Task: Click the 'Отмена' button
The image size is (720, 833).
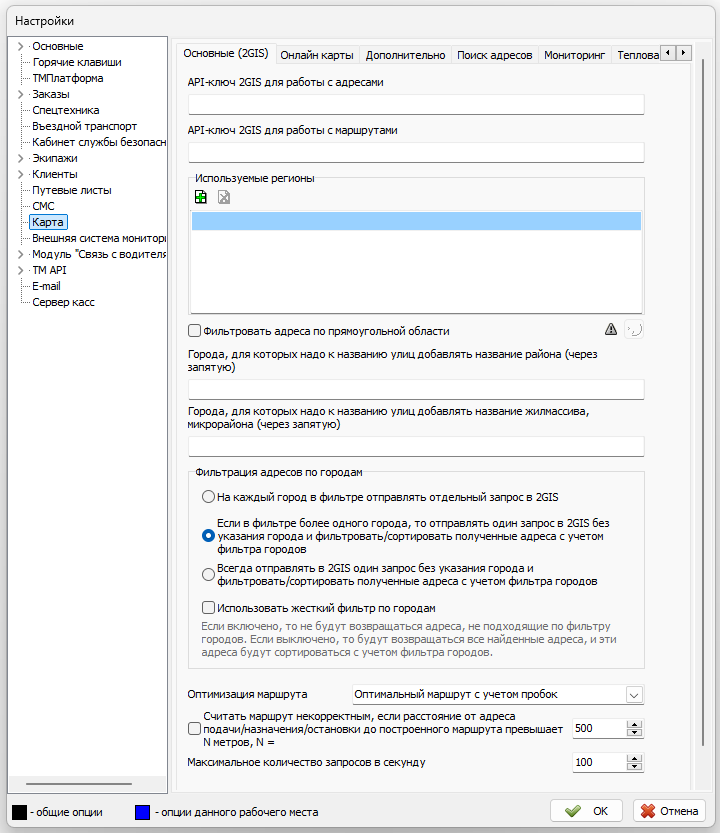Action: pyautogui.click(x=671, y=810)
